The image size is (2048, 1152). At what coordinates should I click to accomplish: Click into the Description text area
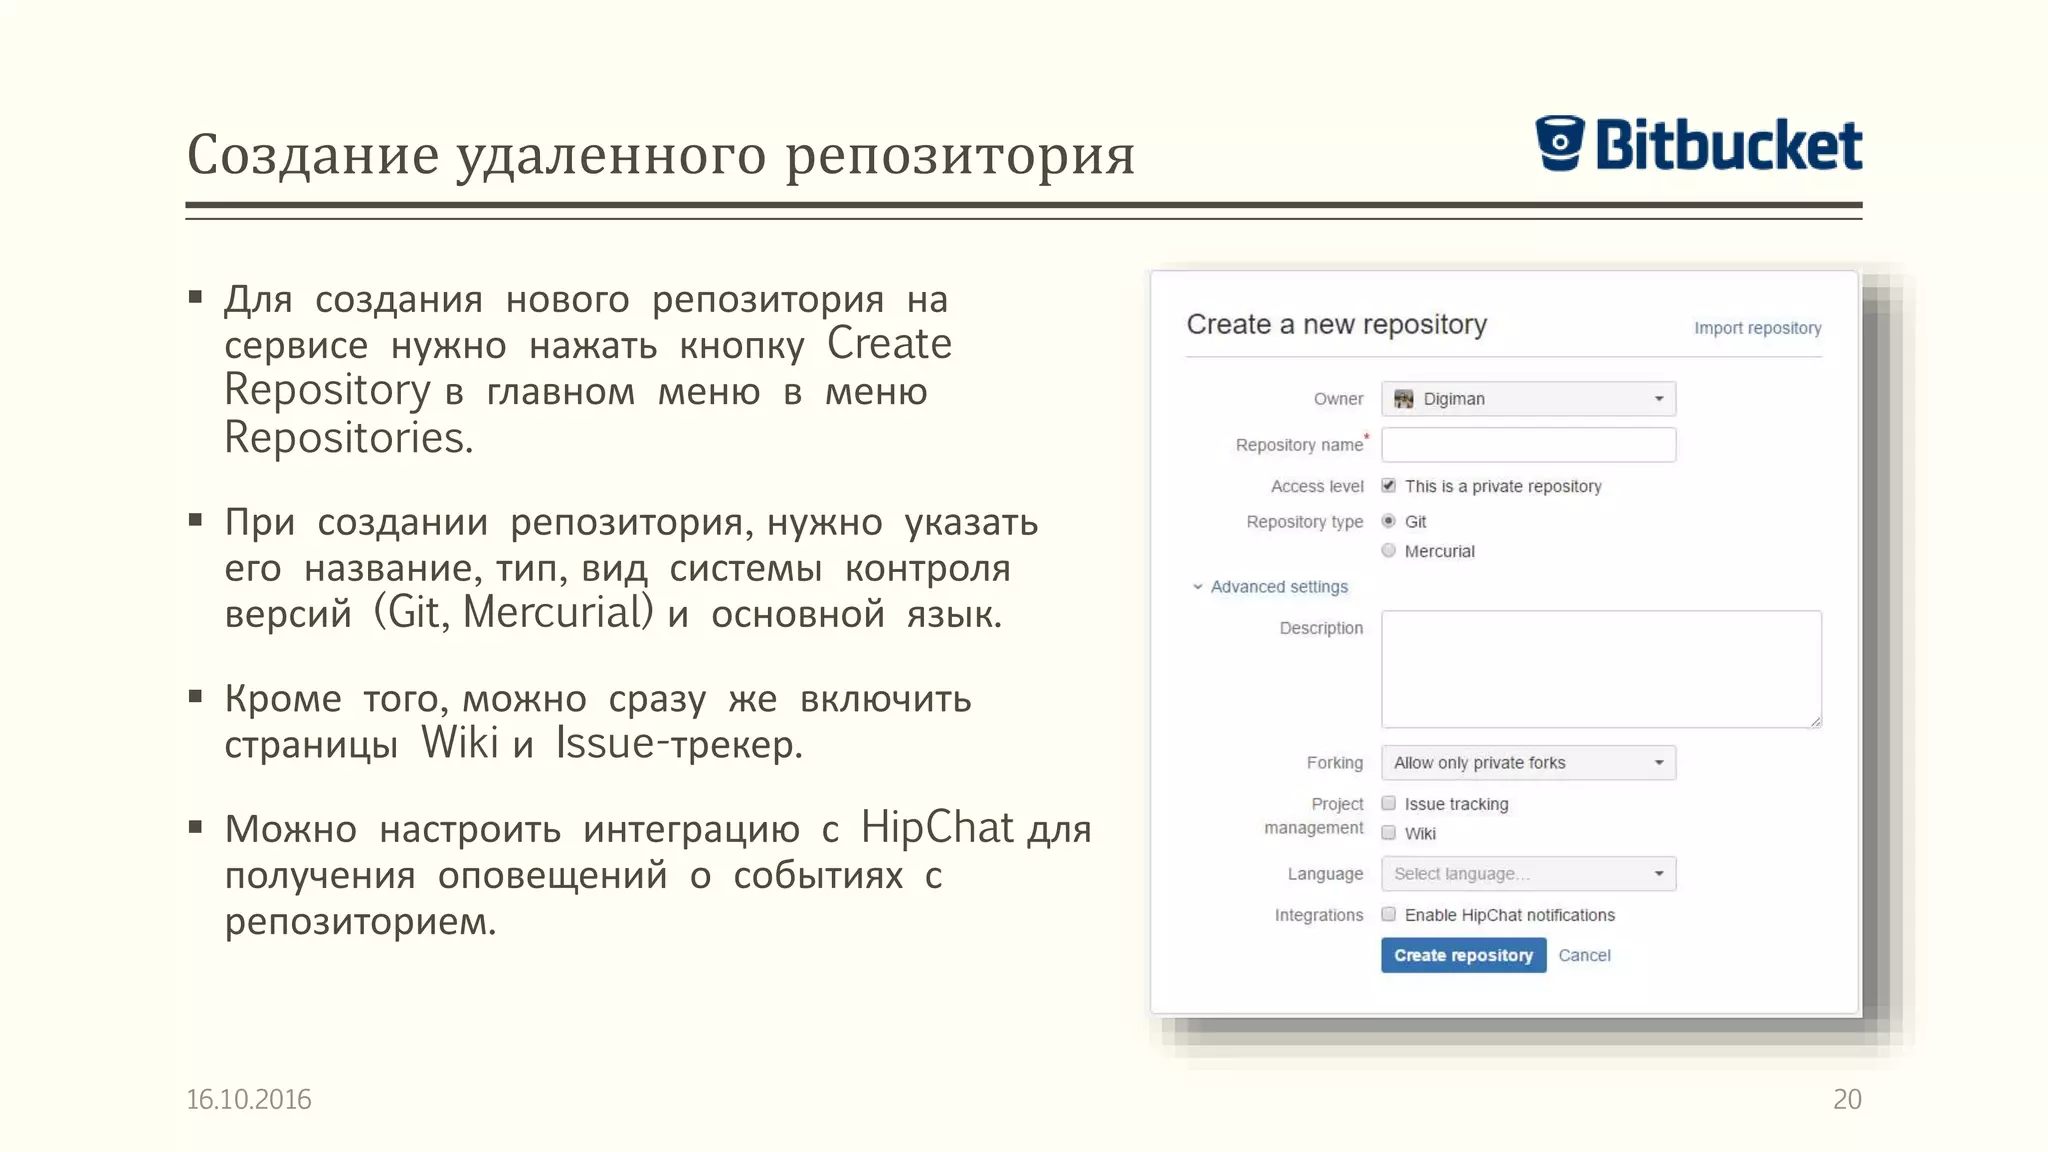1601,669
